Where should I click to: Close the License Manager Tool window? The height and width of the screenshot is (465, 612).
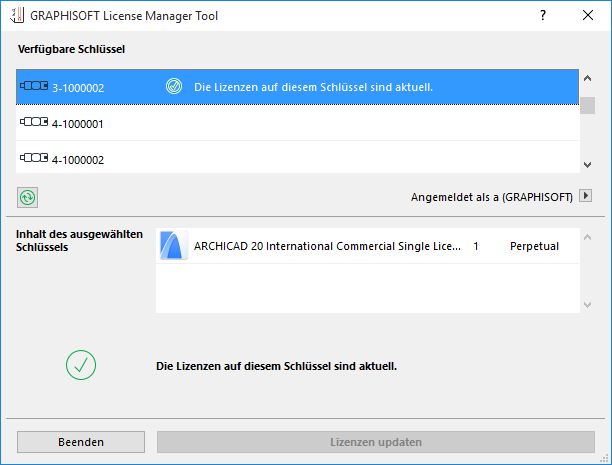coord(588,16)
